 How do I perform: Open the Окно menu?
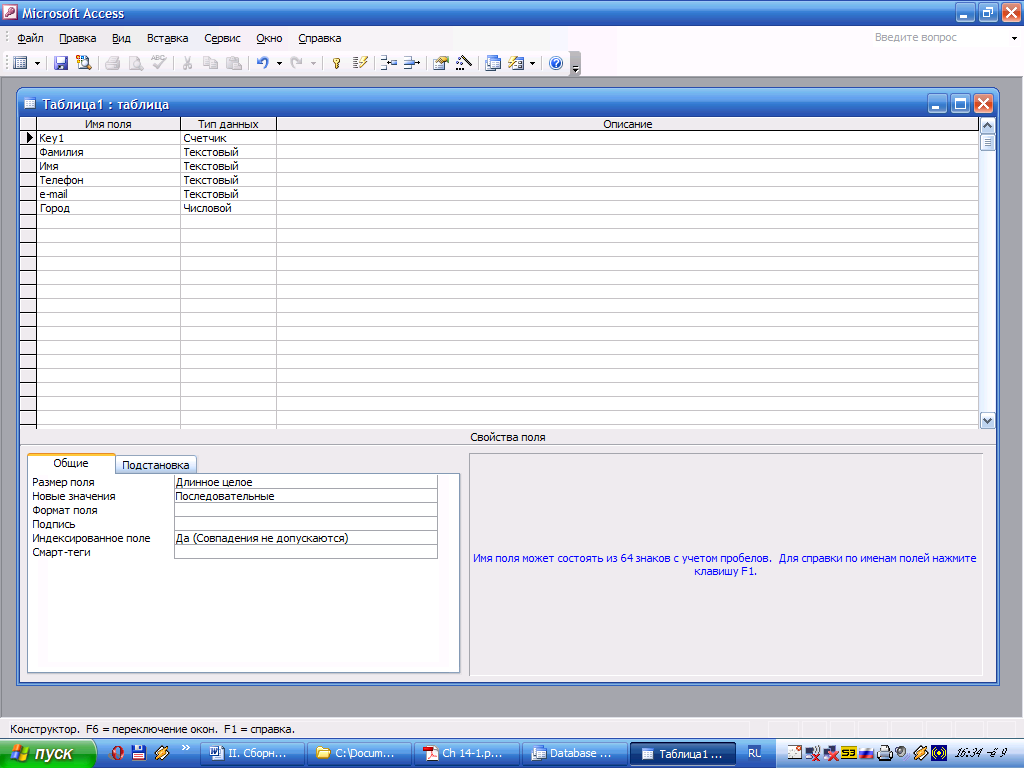(269, 38)
